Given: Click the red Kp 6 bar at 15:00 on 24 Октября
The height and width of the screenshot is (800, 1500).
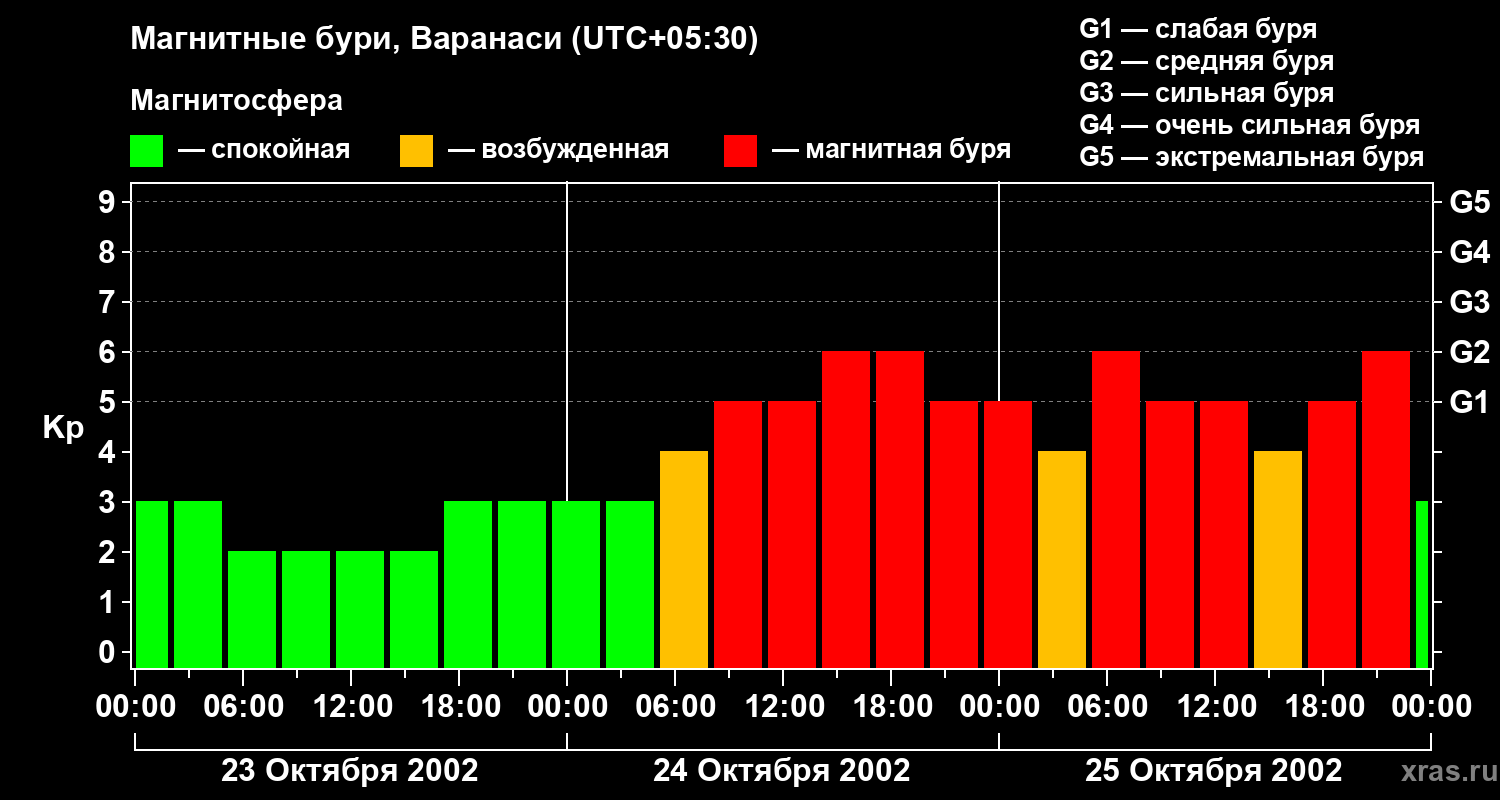Looking at the screenshot, I should [x=846, y=509].
